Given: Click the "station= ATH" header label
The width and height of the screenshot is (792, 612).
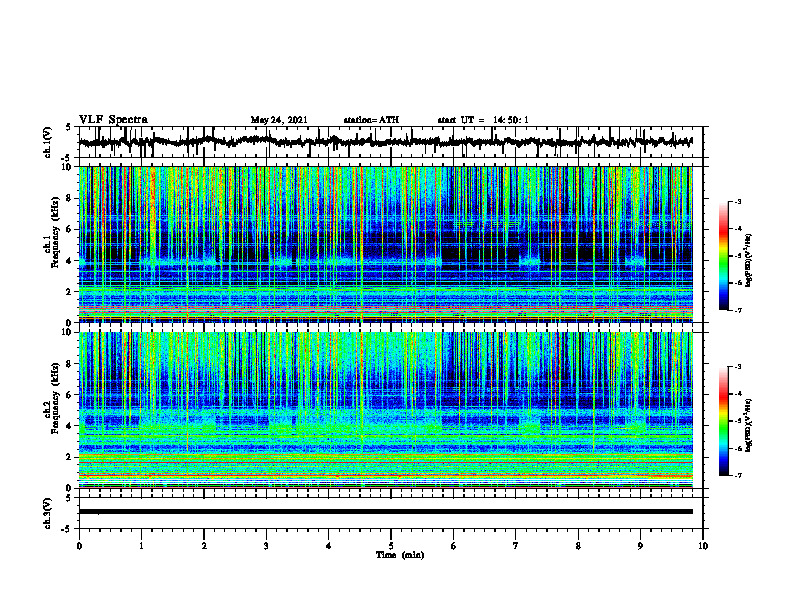Looking at the screenshot, I should pyautogui.click(x=371, y=120).
